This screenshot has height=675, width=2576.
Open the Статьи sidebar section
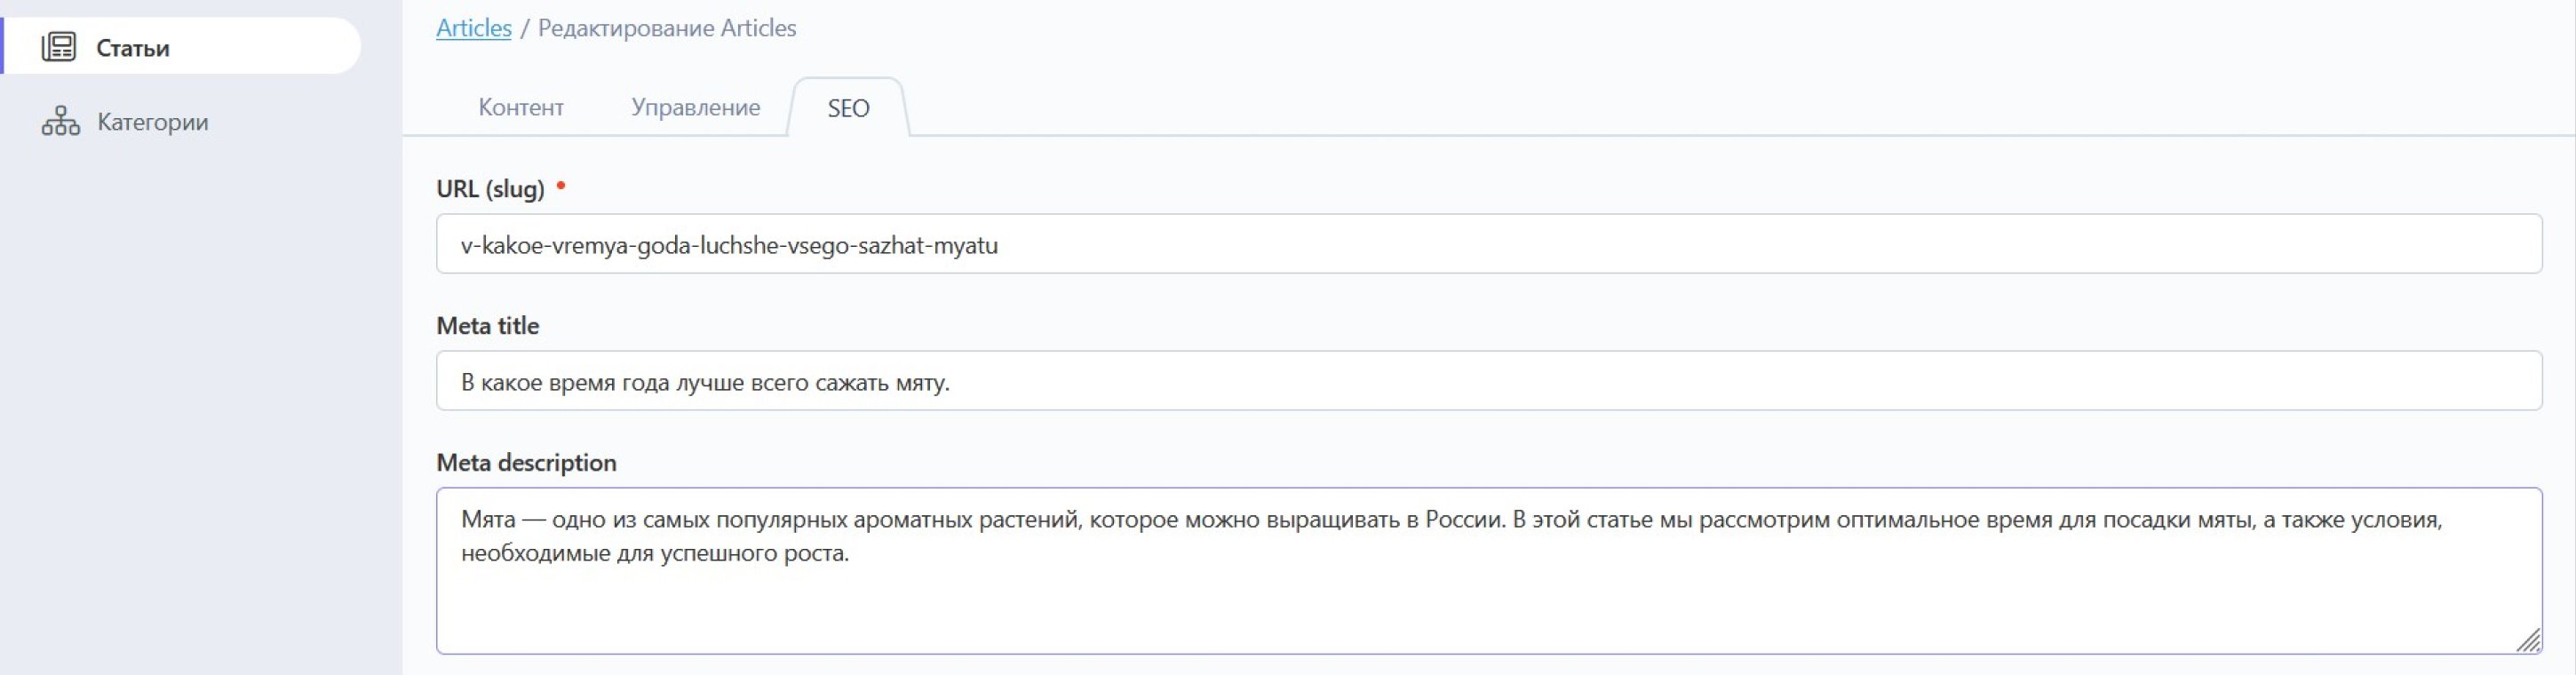pyautogui.click(x=132, y=48)
